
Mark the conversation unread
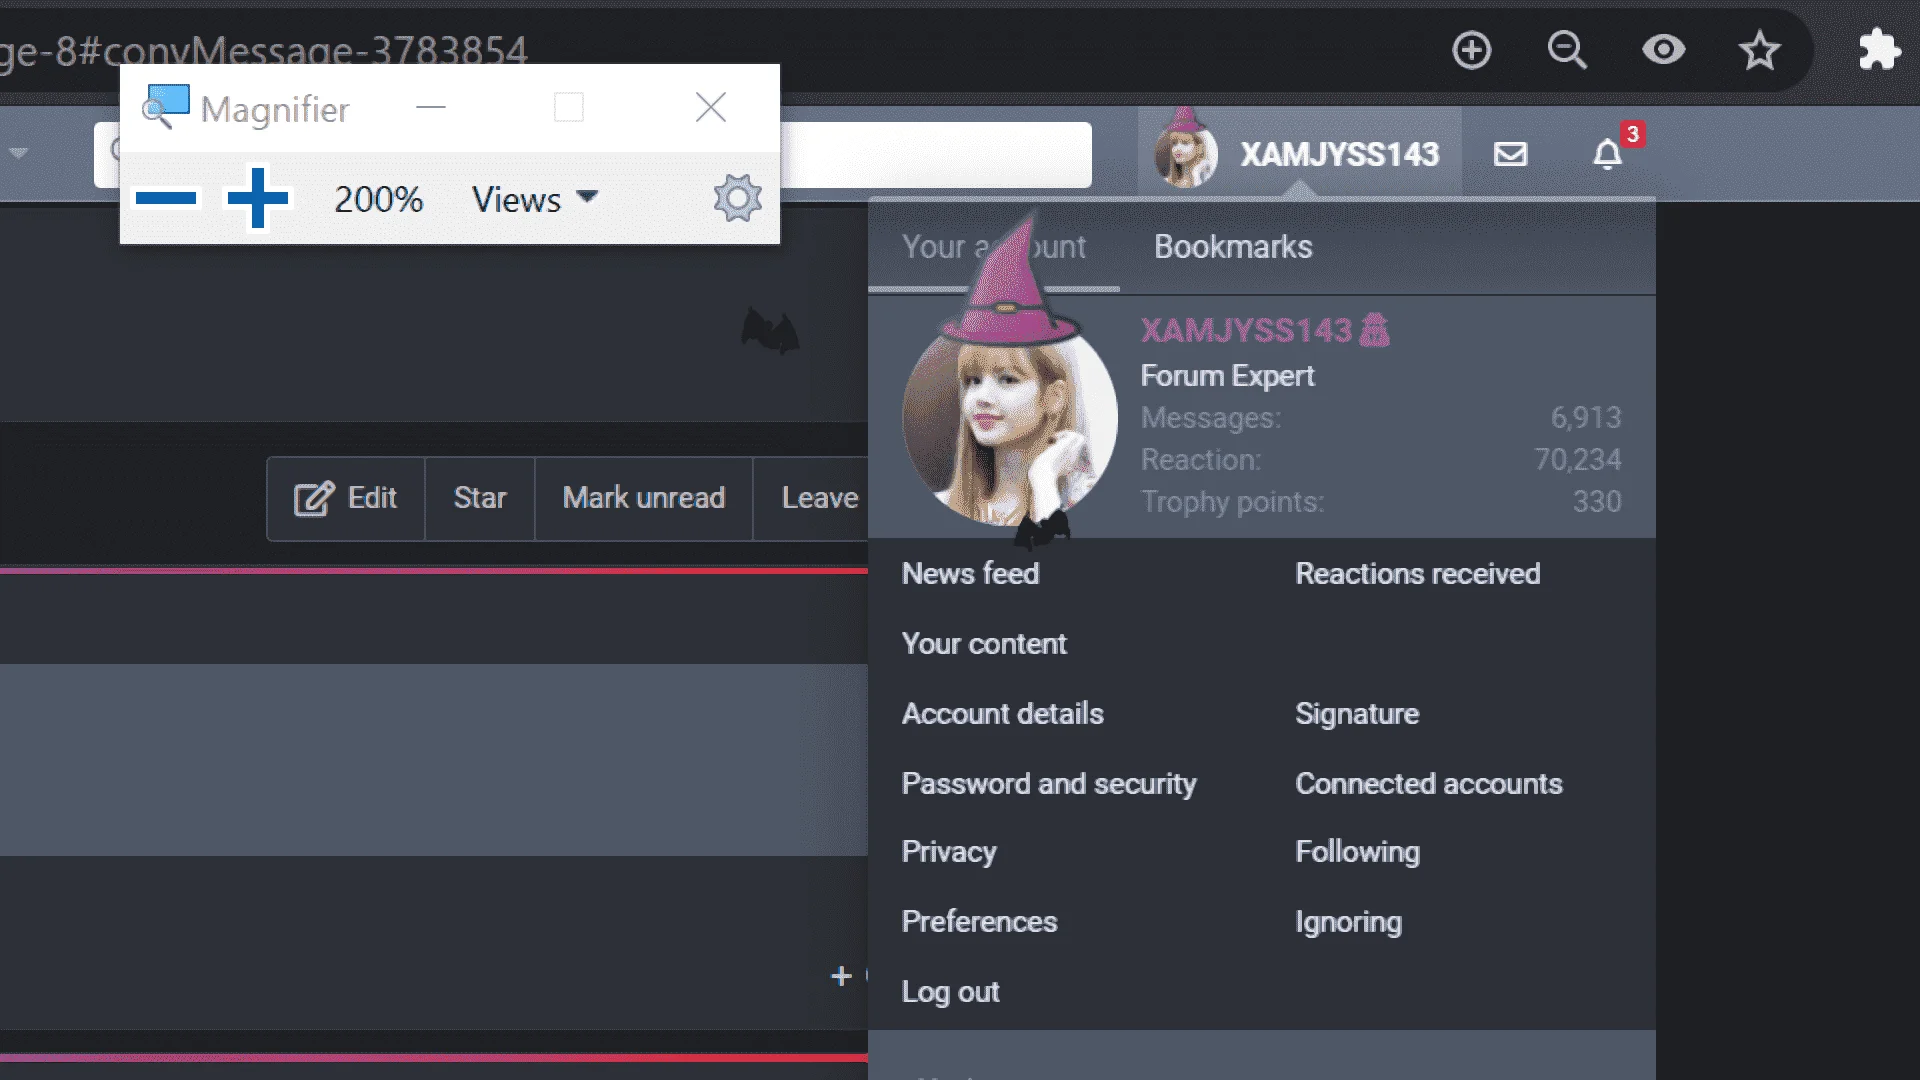click(x=644, y=498)
